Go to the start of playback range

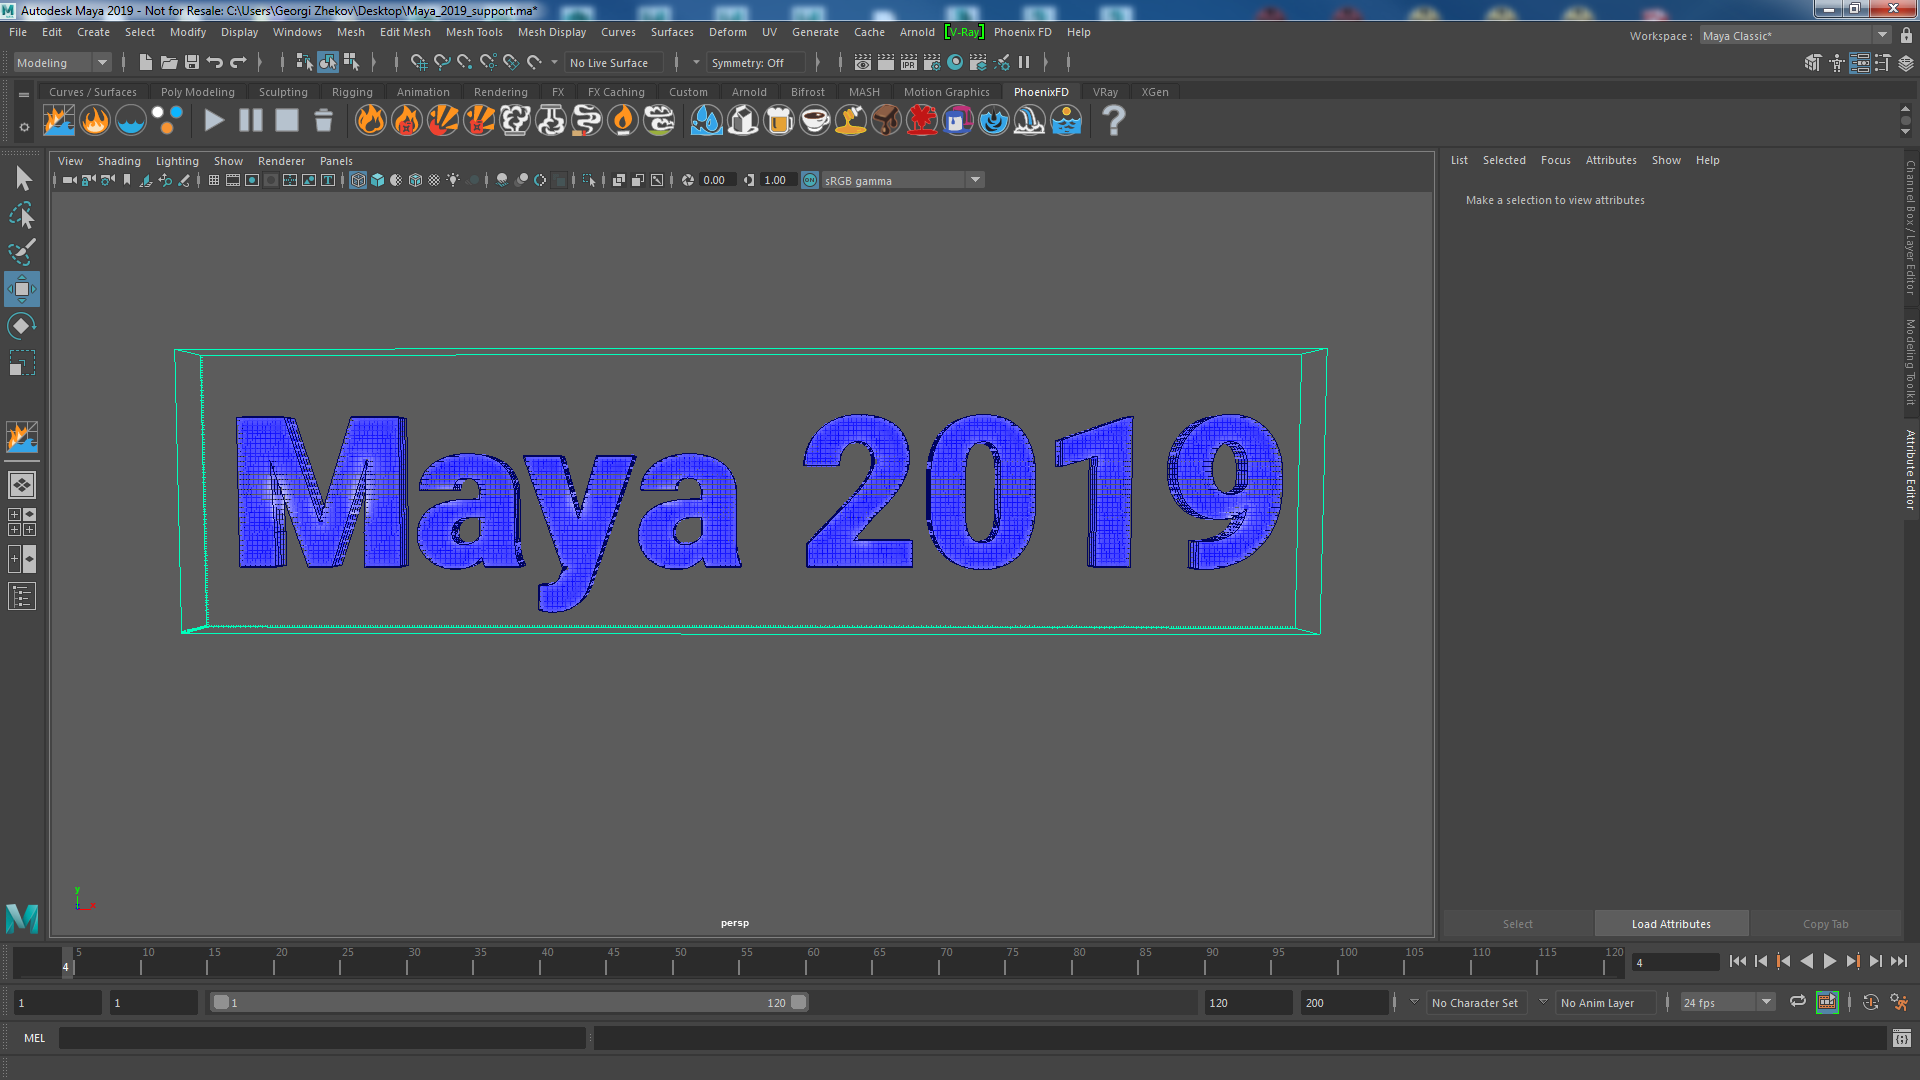click(x=1738, y=961)
